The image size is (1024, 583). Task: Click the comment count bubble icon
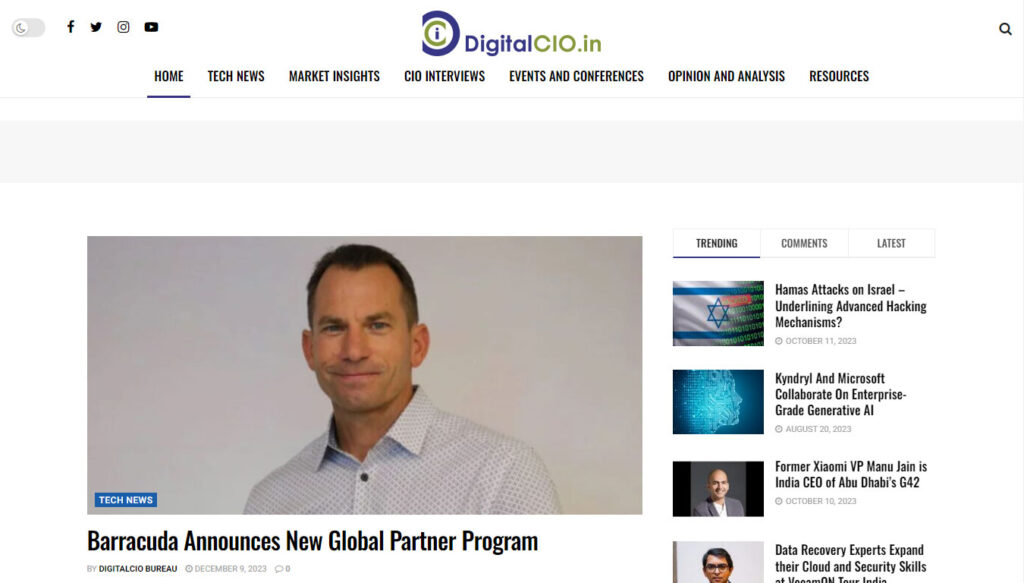pos(279,569)
